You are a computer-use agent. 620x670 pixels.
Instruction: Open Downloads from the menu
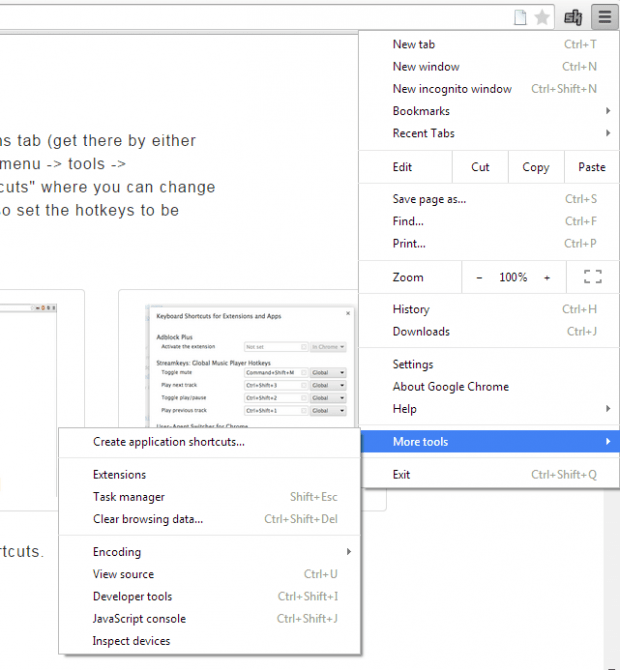pos(489,332)
